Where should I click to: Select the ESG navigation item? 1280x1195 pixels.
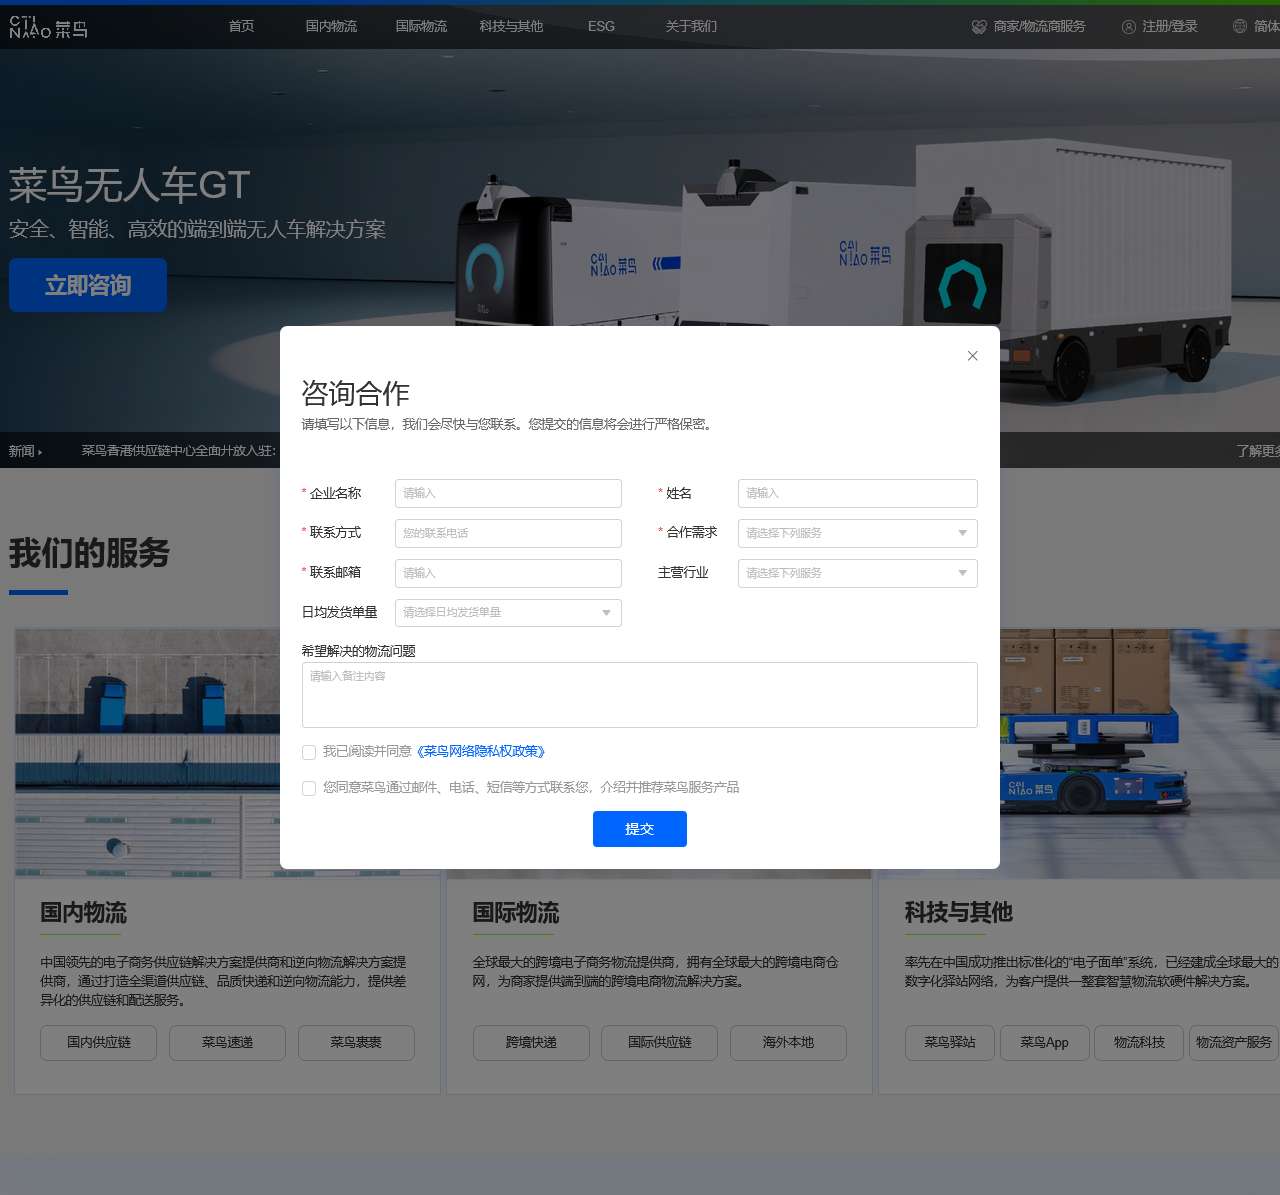pos(601,26)
